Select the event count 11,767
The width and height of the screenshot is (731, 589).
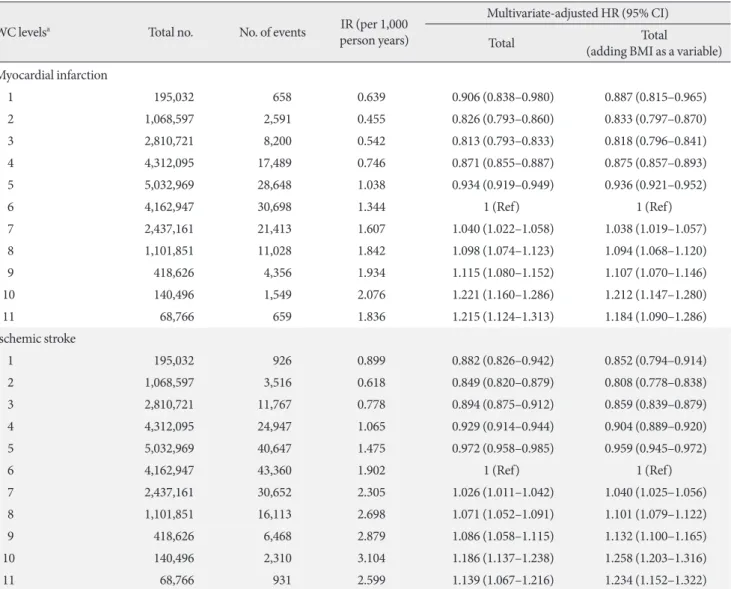click(275, 404)
